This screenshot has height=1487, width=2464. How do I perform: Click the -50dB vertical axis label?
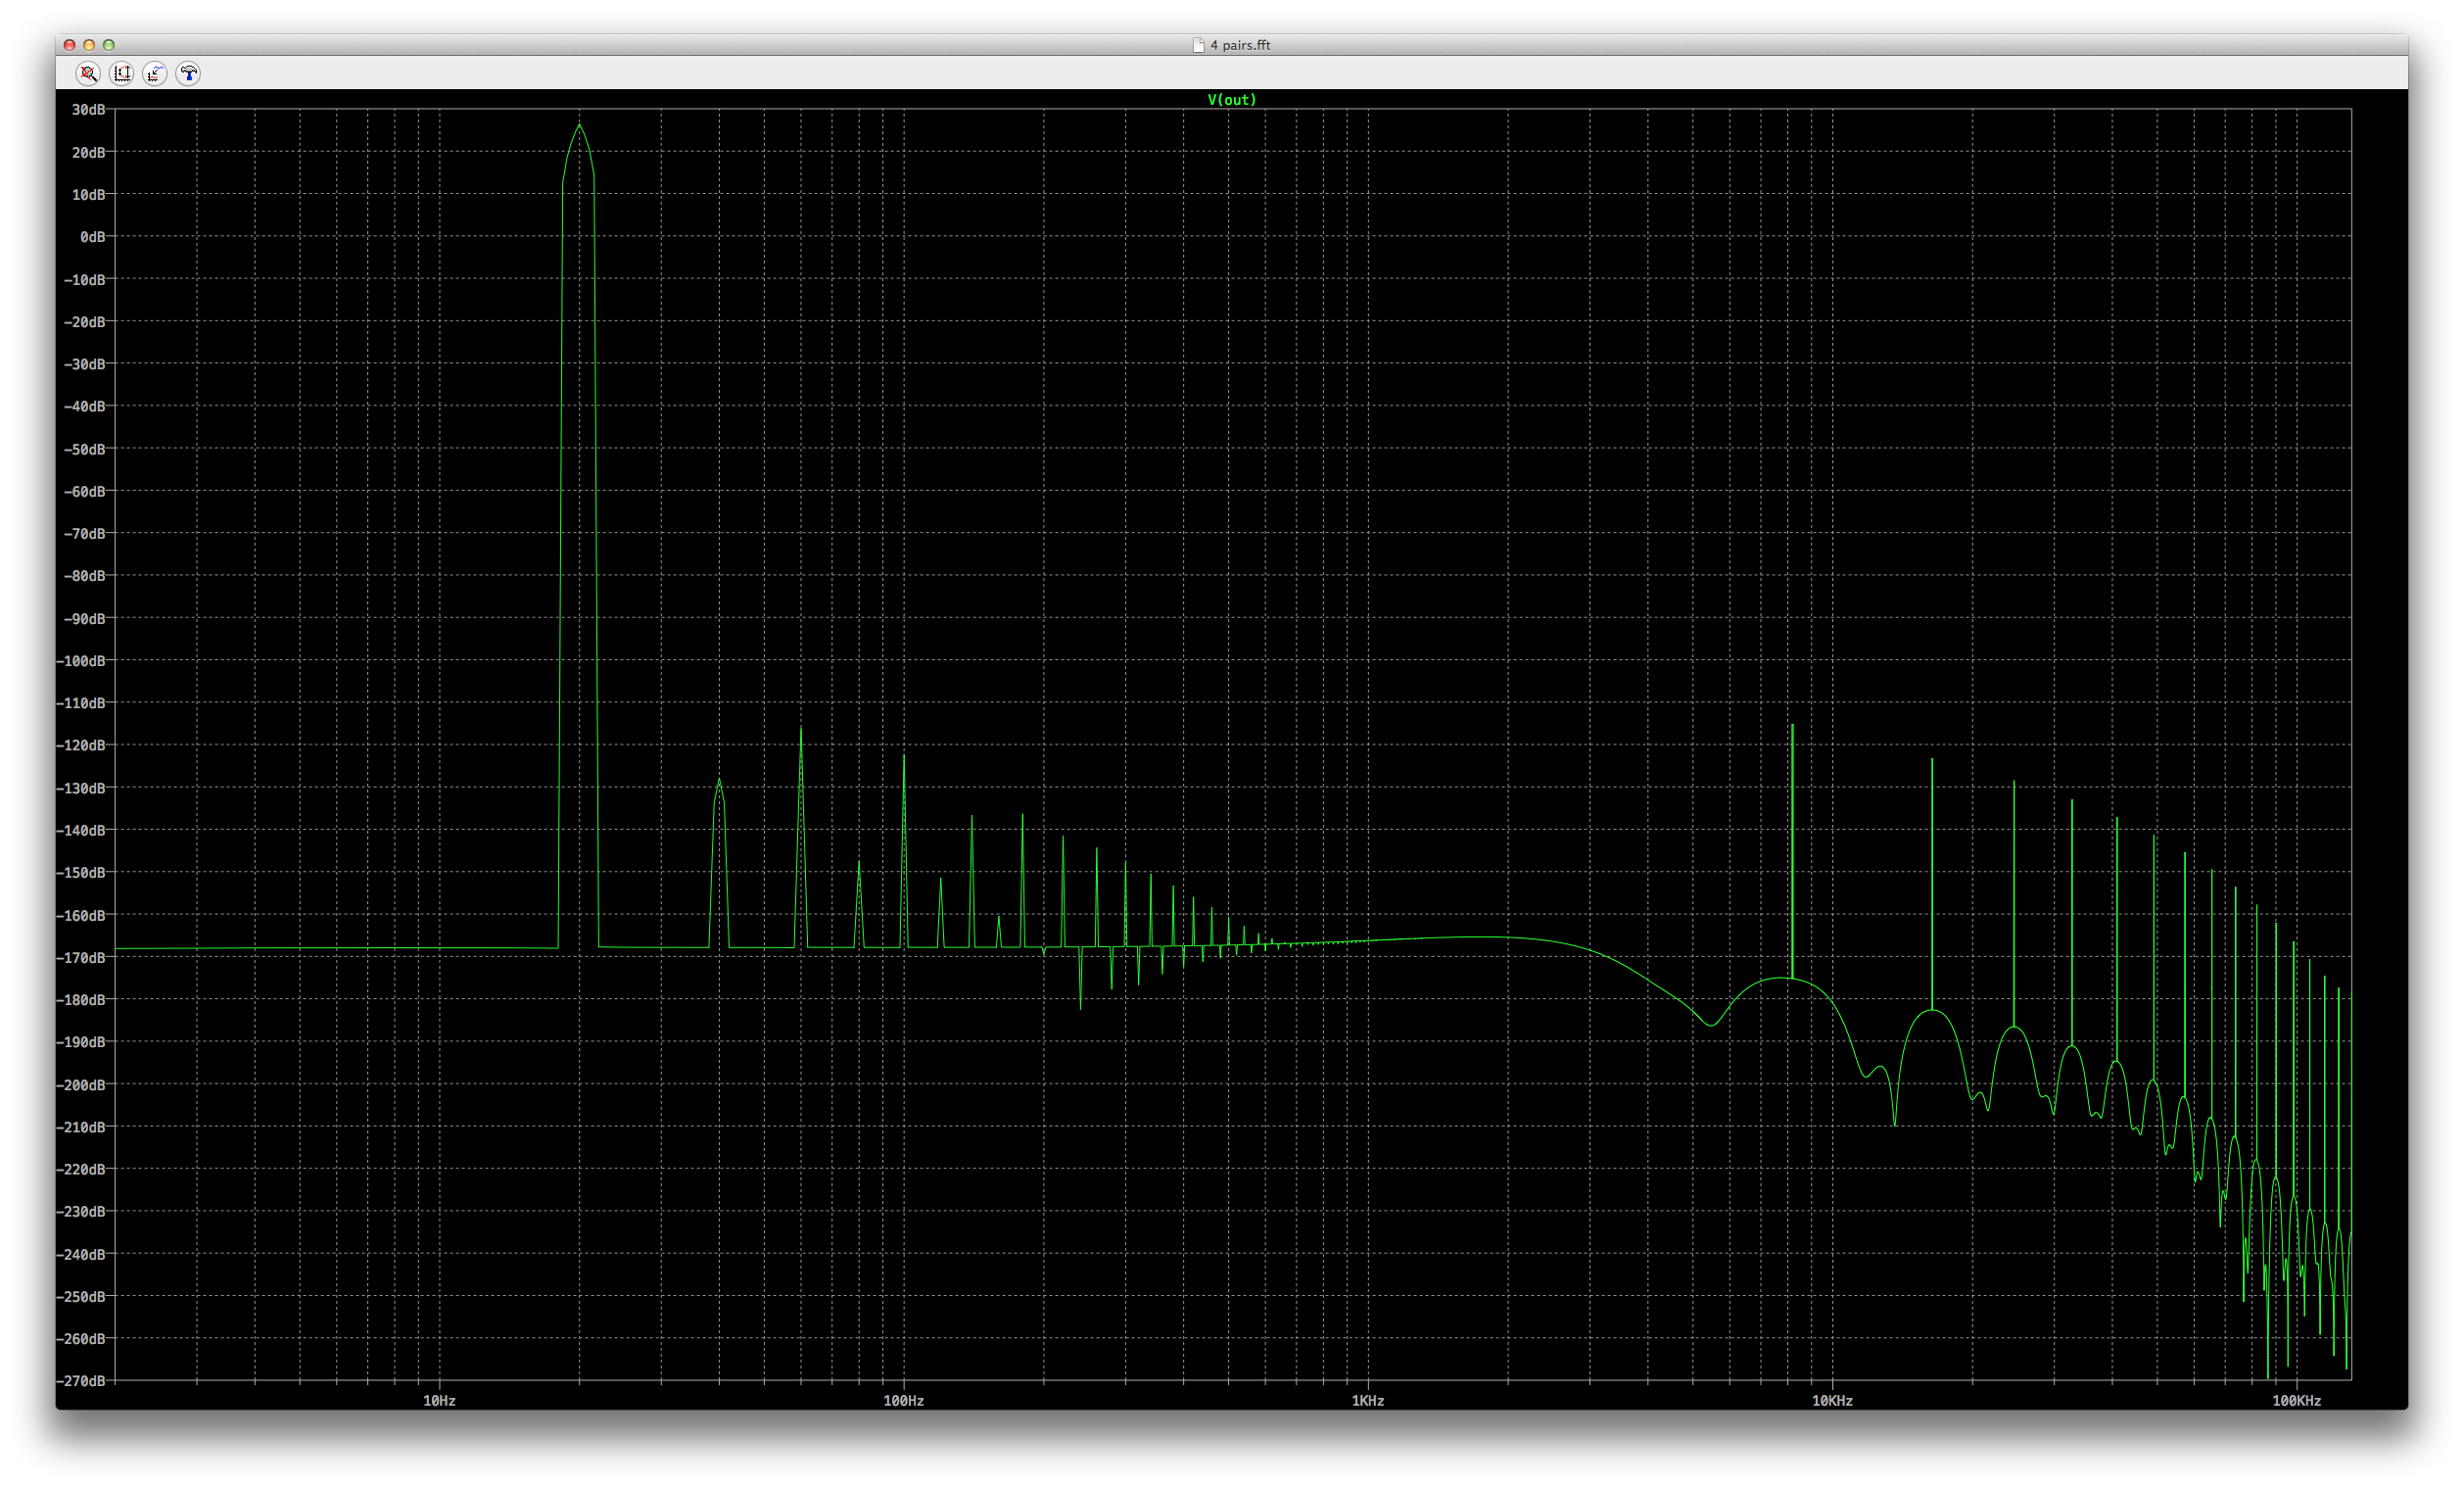(x=84, y=449)
